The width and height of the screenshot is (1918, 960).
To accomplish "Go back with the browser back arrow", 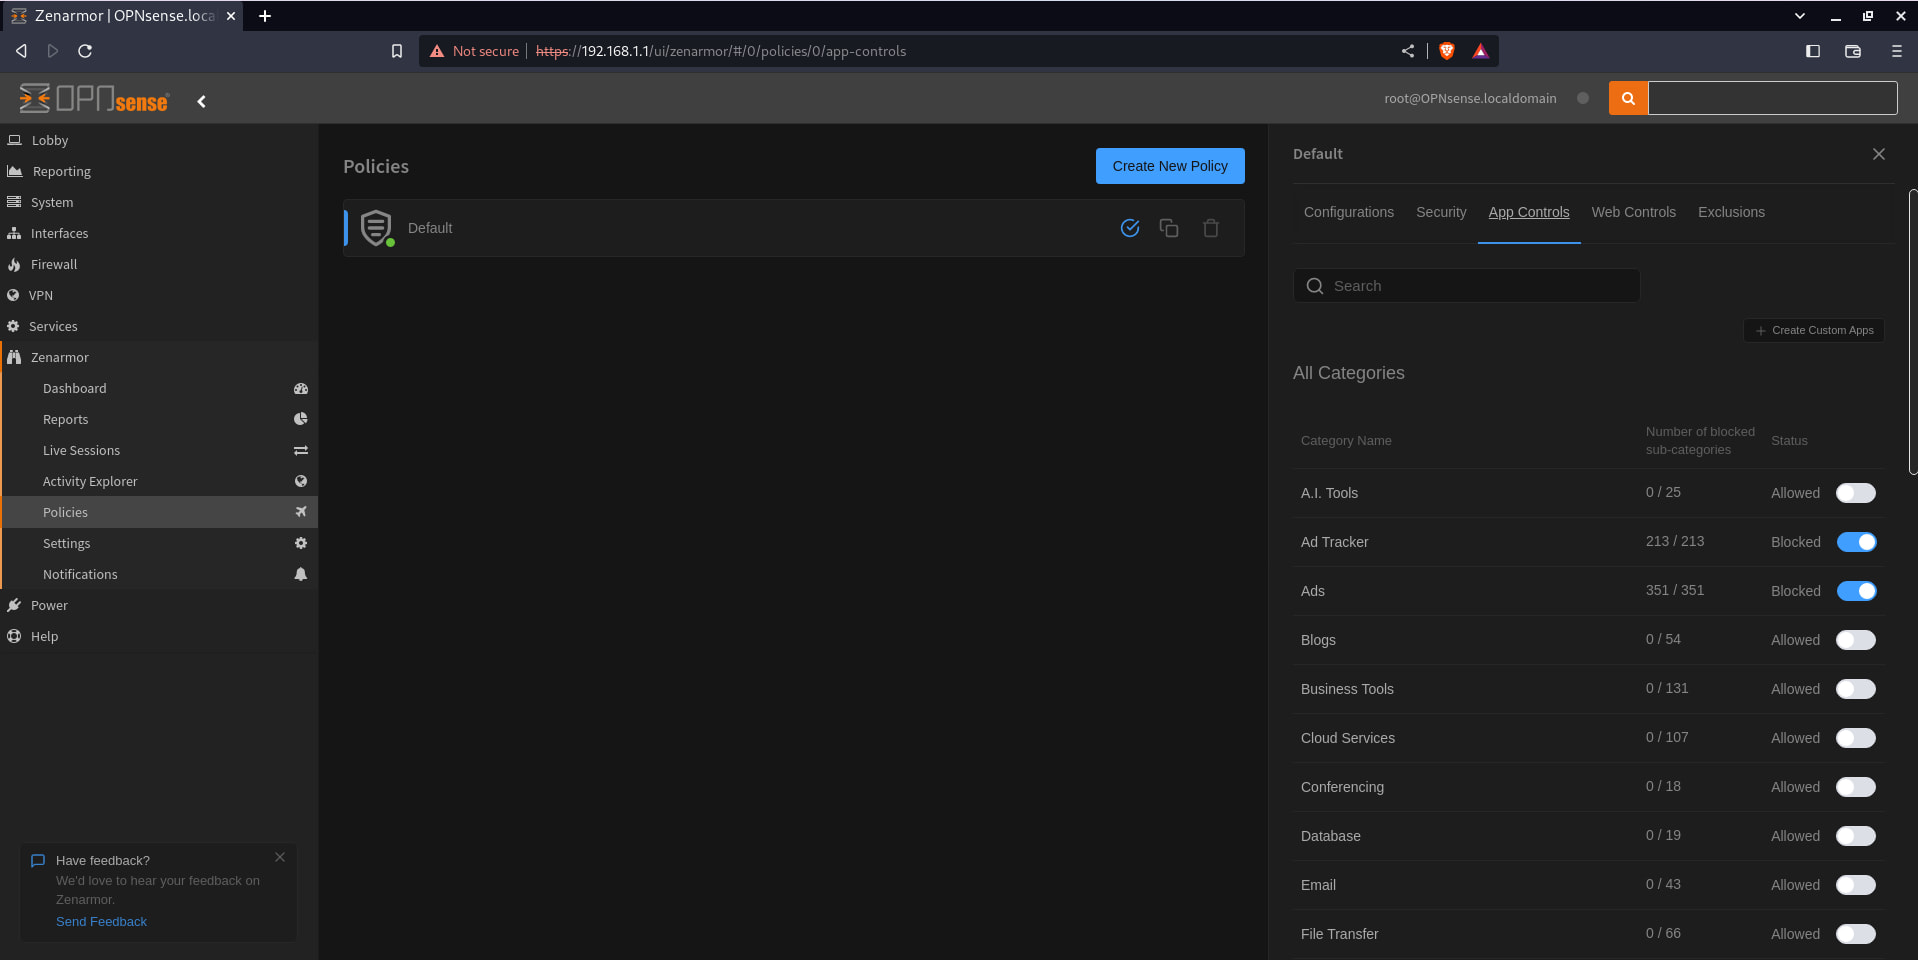I will (21, 51).
